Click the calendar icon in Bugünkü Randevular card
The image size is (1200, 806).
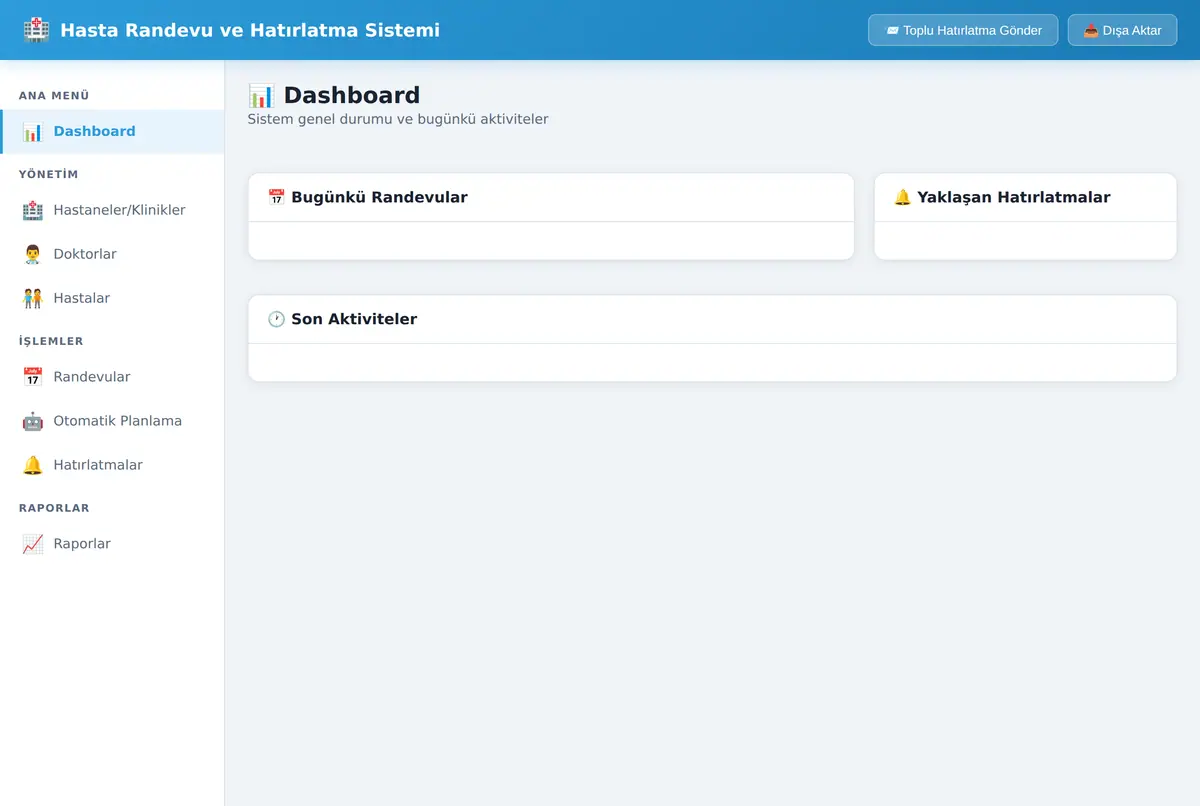point(276,198)
